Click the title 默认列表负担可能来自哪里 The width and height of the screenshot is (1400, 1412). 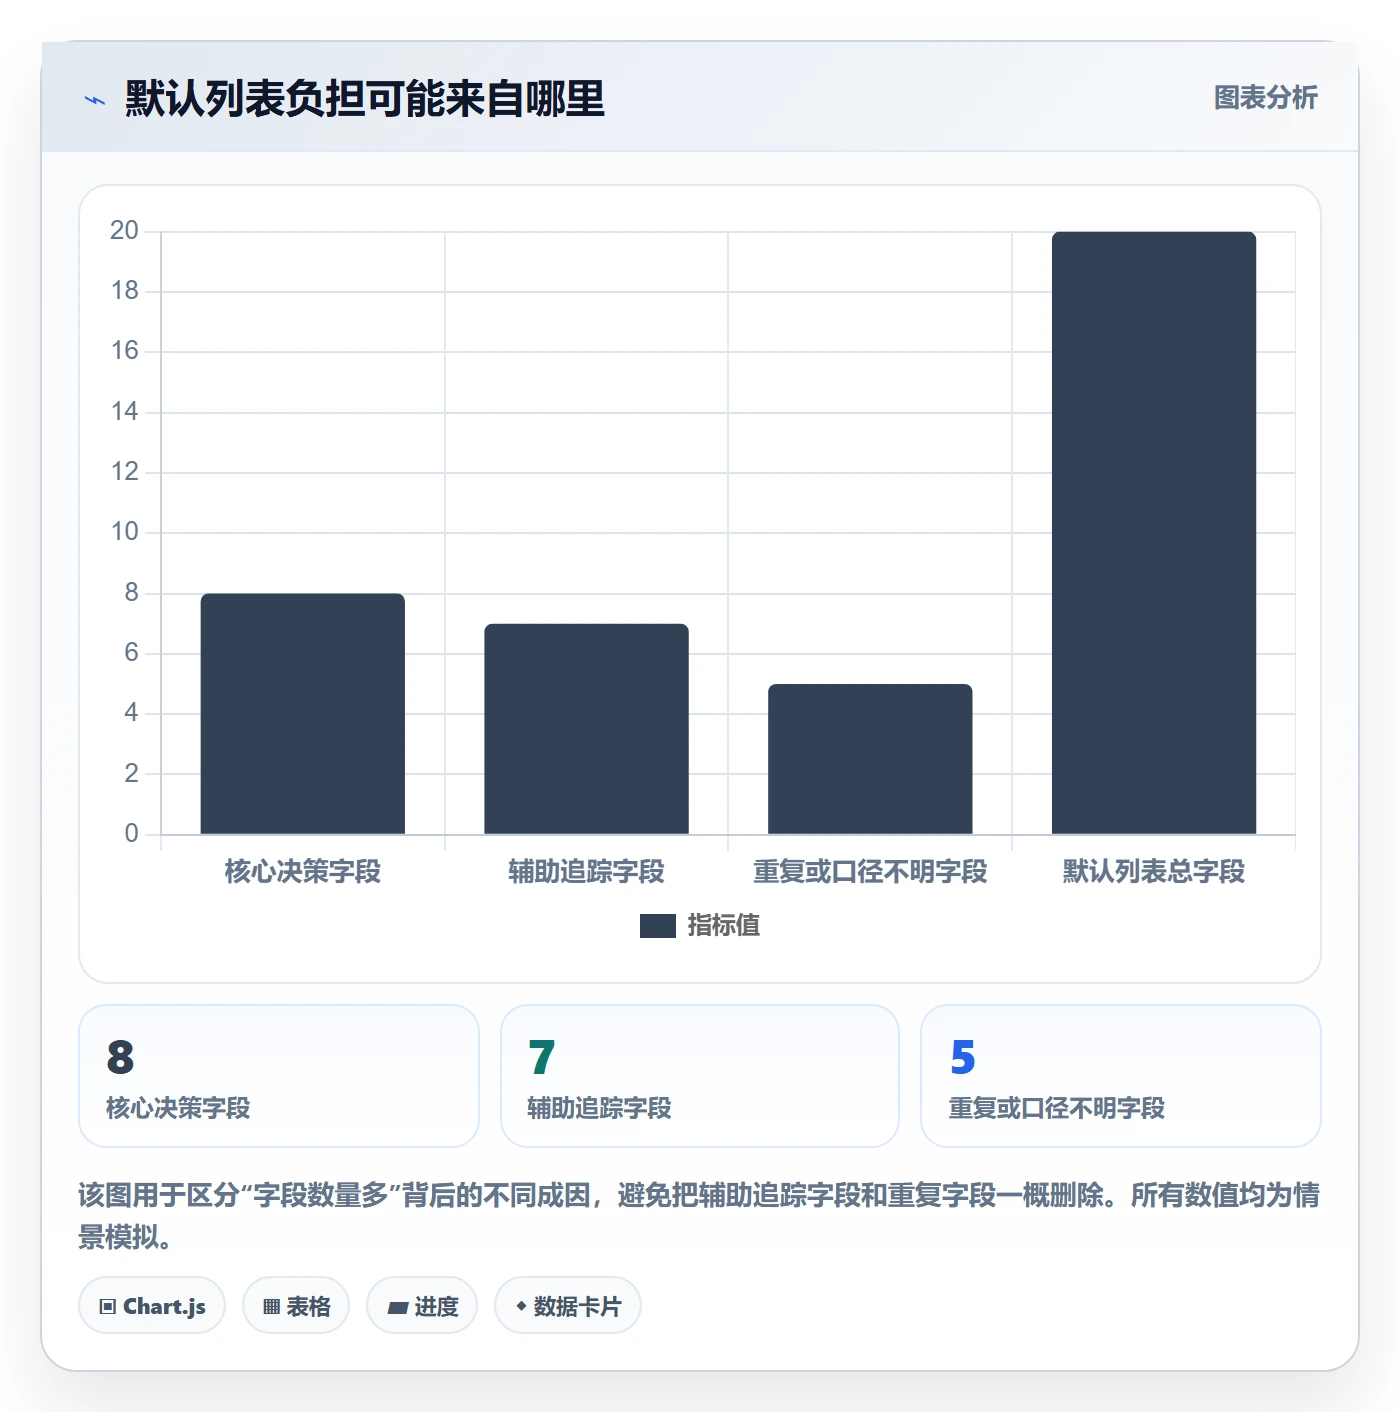click(365, 99)
